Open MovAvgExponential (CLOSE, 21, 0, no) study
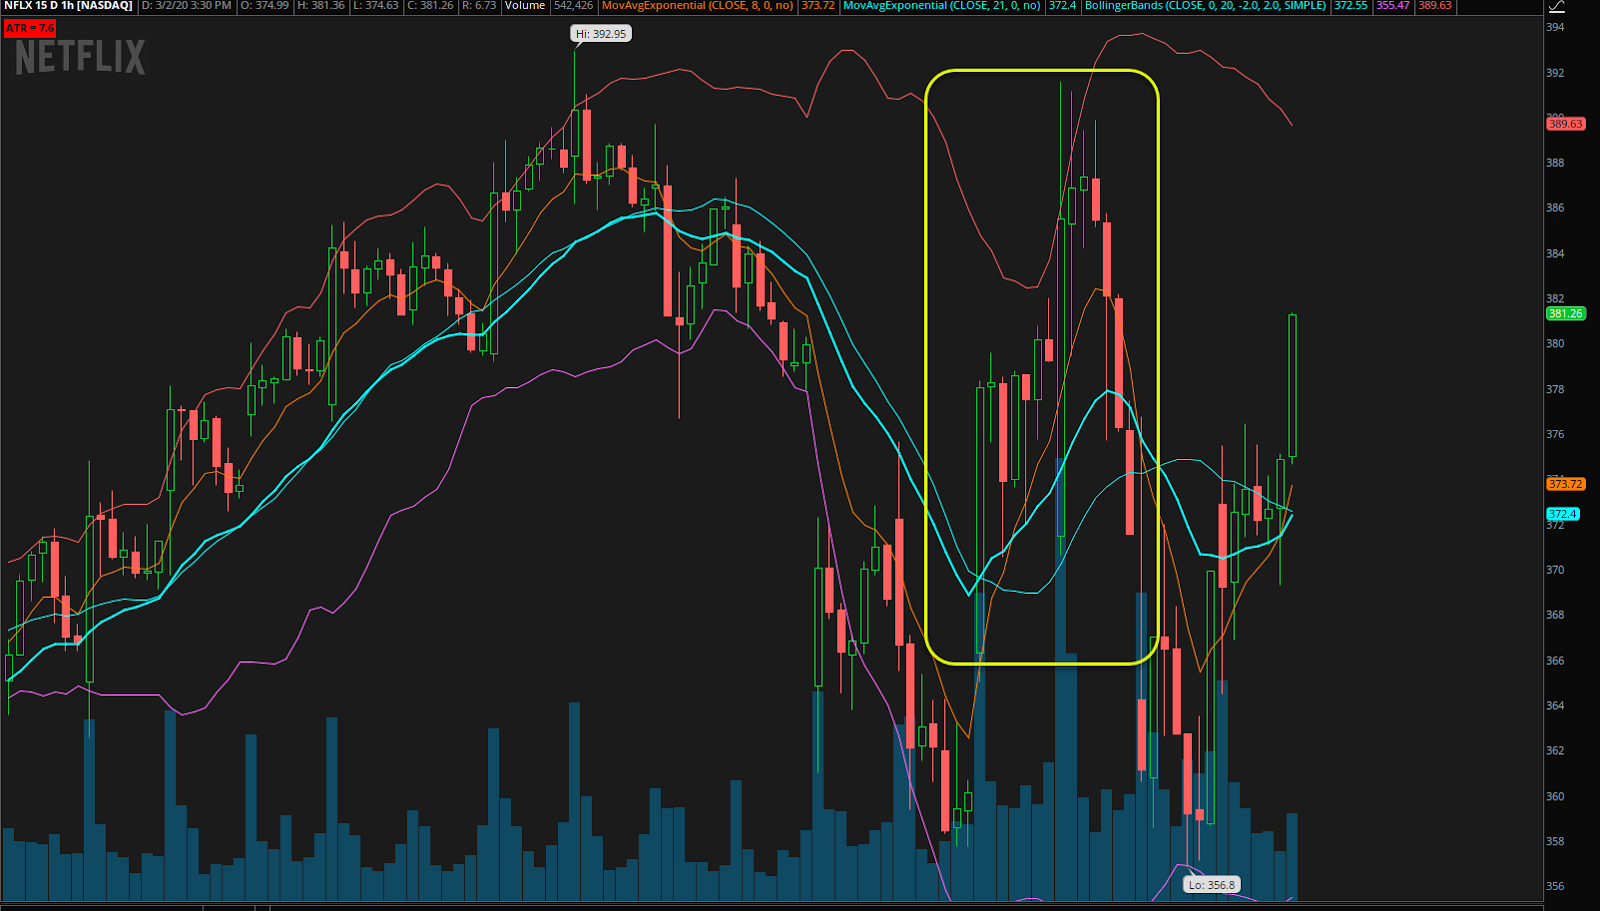This screenshot has width=1600, height=911. [x=942, y=6]
